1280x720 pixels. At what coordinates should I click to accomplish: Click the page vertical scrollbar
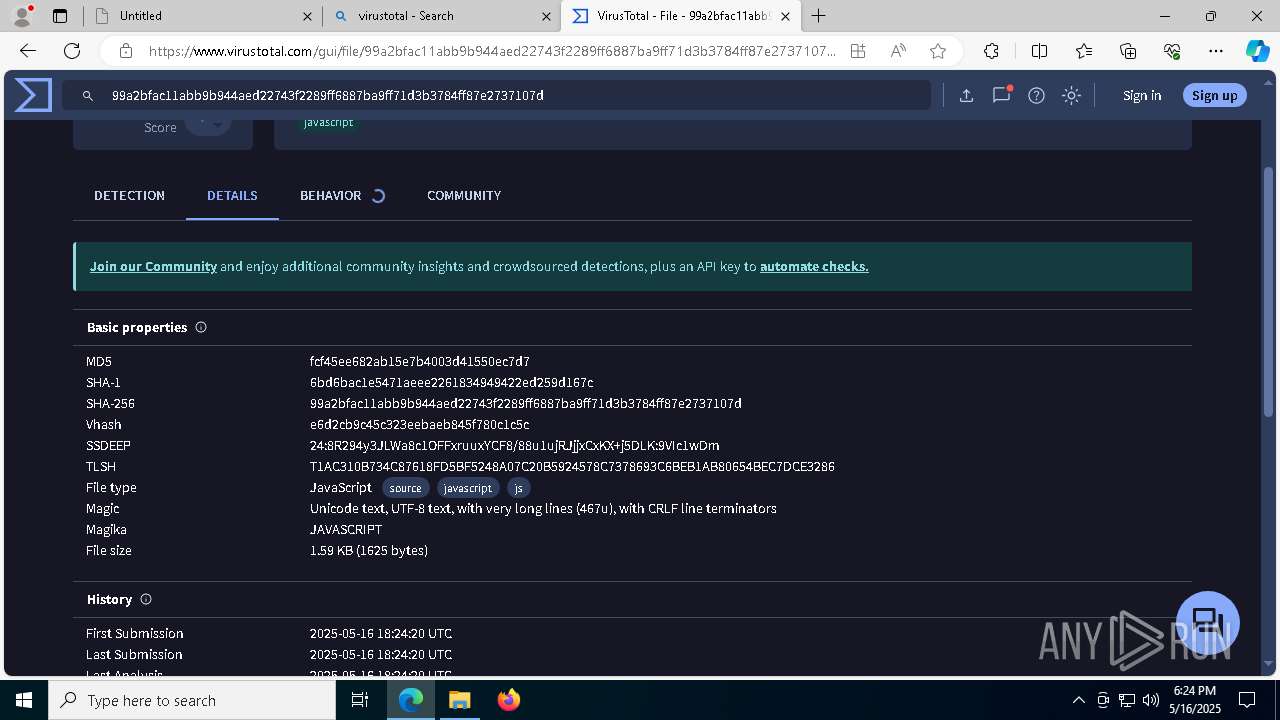[x=1269, y=290]
